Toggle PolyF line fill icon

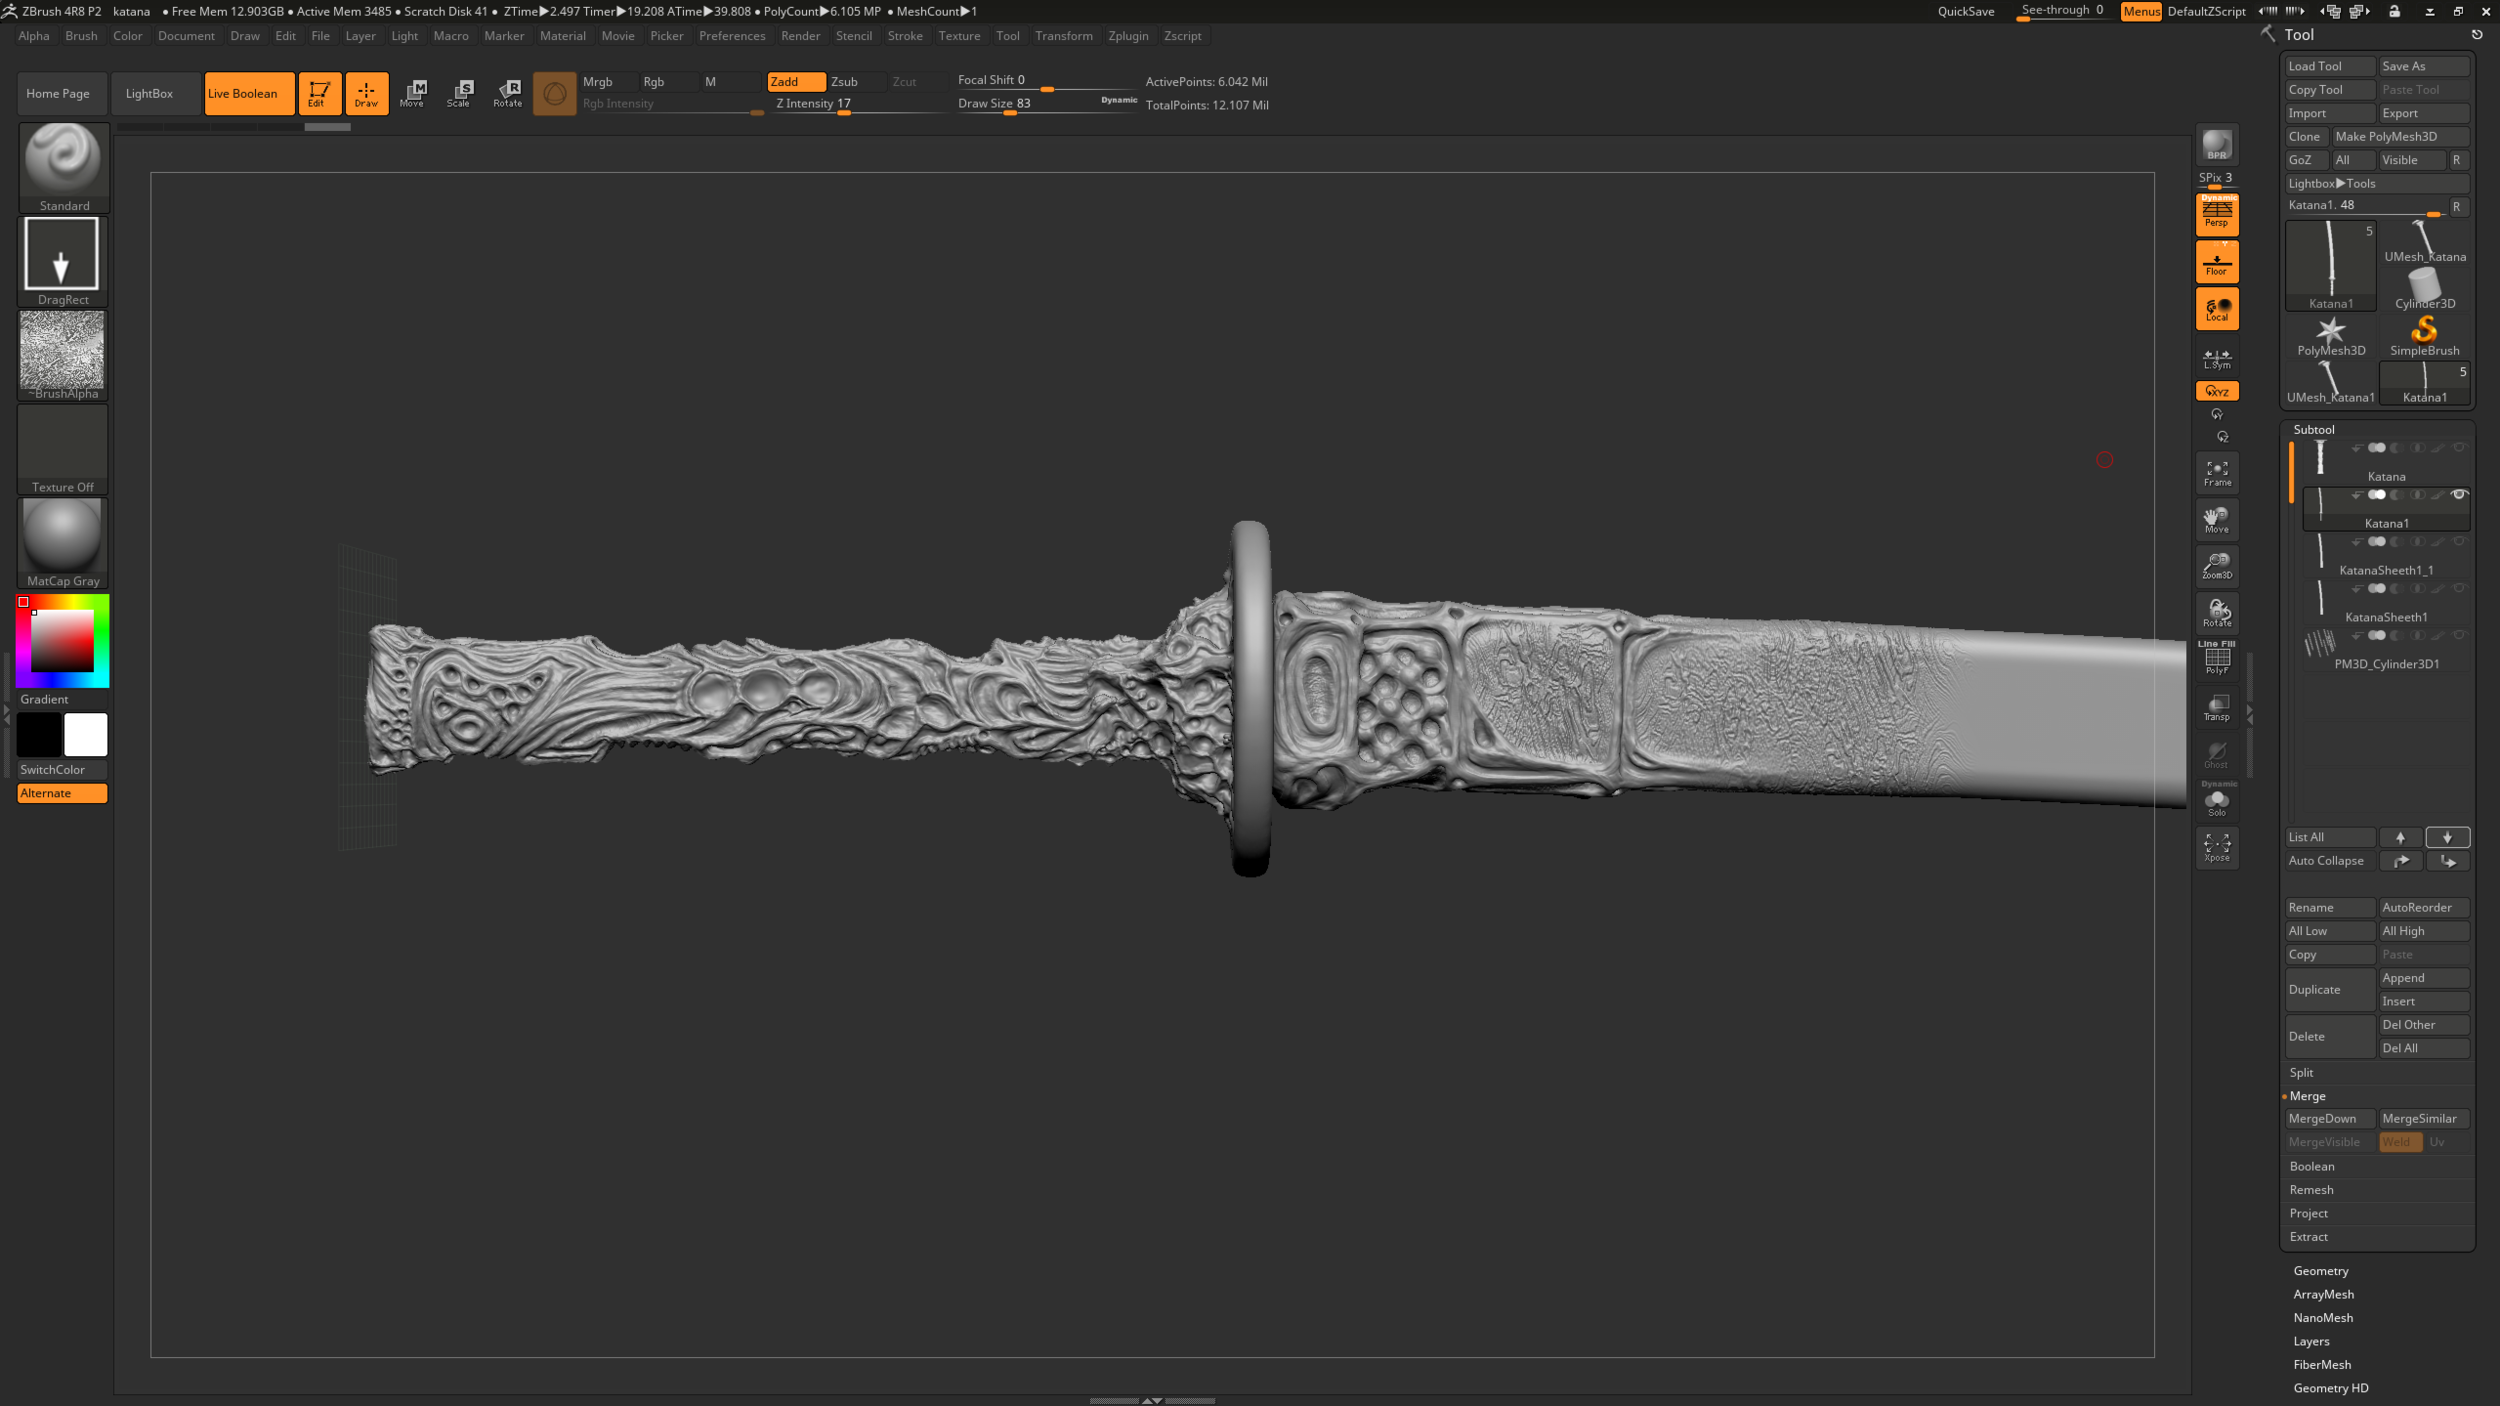click(2216, 660)
